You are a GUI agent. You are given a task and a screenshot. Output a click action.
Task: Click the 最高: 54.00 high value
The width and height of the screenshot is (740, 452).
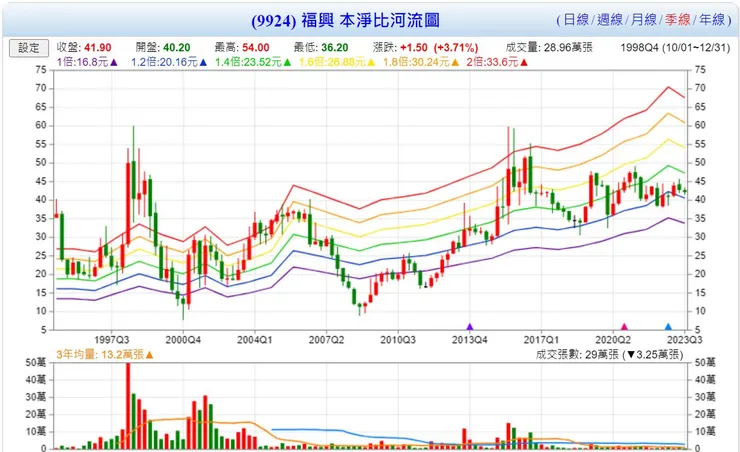click(242, 48)
